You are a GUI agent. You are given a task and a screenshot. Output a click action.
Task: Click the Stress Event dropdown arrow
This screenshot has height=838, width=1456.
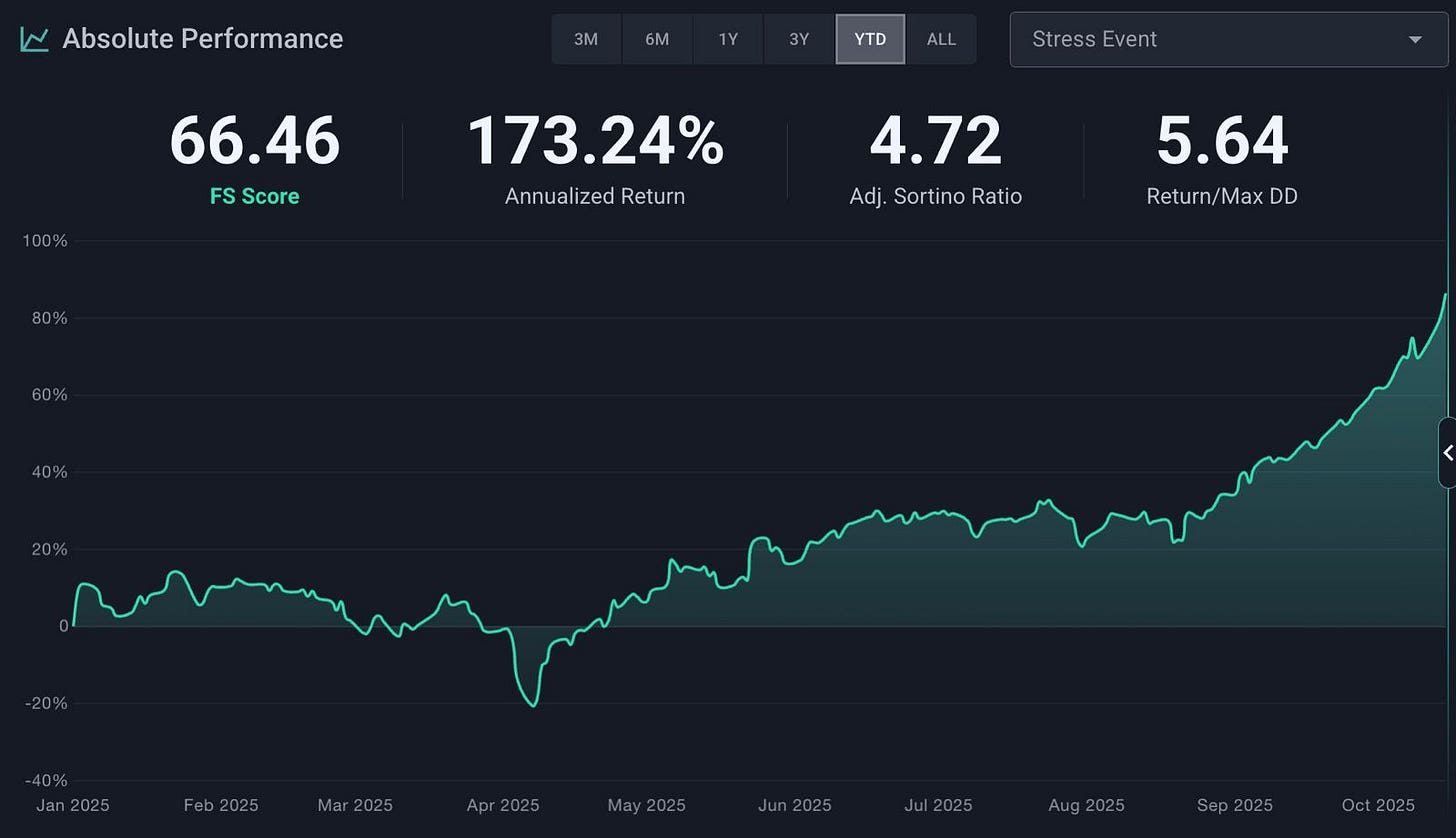coord(1415,40)
